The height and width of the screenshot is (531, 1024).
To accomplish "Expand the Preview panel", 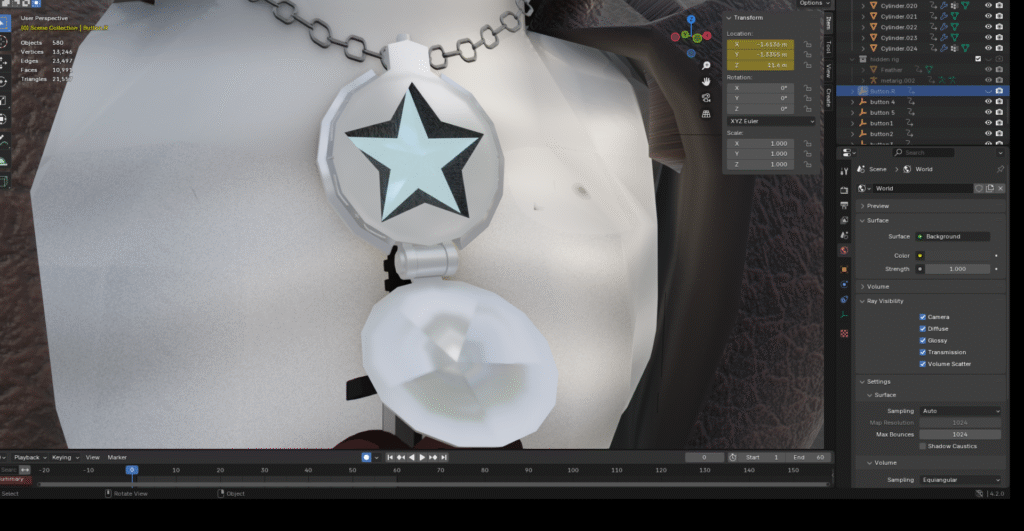I will (x=878, y=205).
